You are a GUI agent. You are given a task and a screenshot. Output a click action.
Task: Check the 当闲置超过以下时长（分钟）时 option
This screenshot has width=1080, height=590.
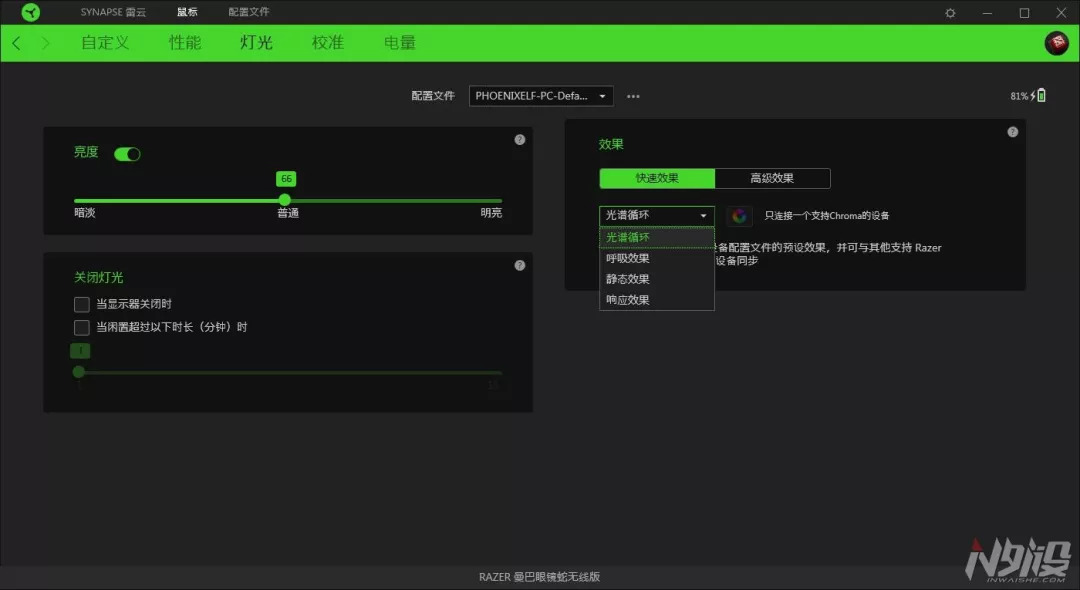(81, 327)
